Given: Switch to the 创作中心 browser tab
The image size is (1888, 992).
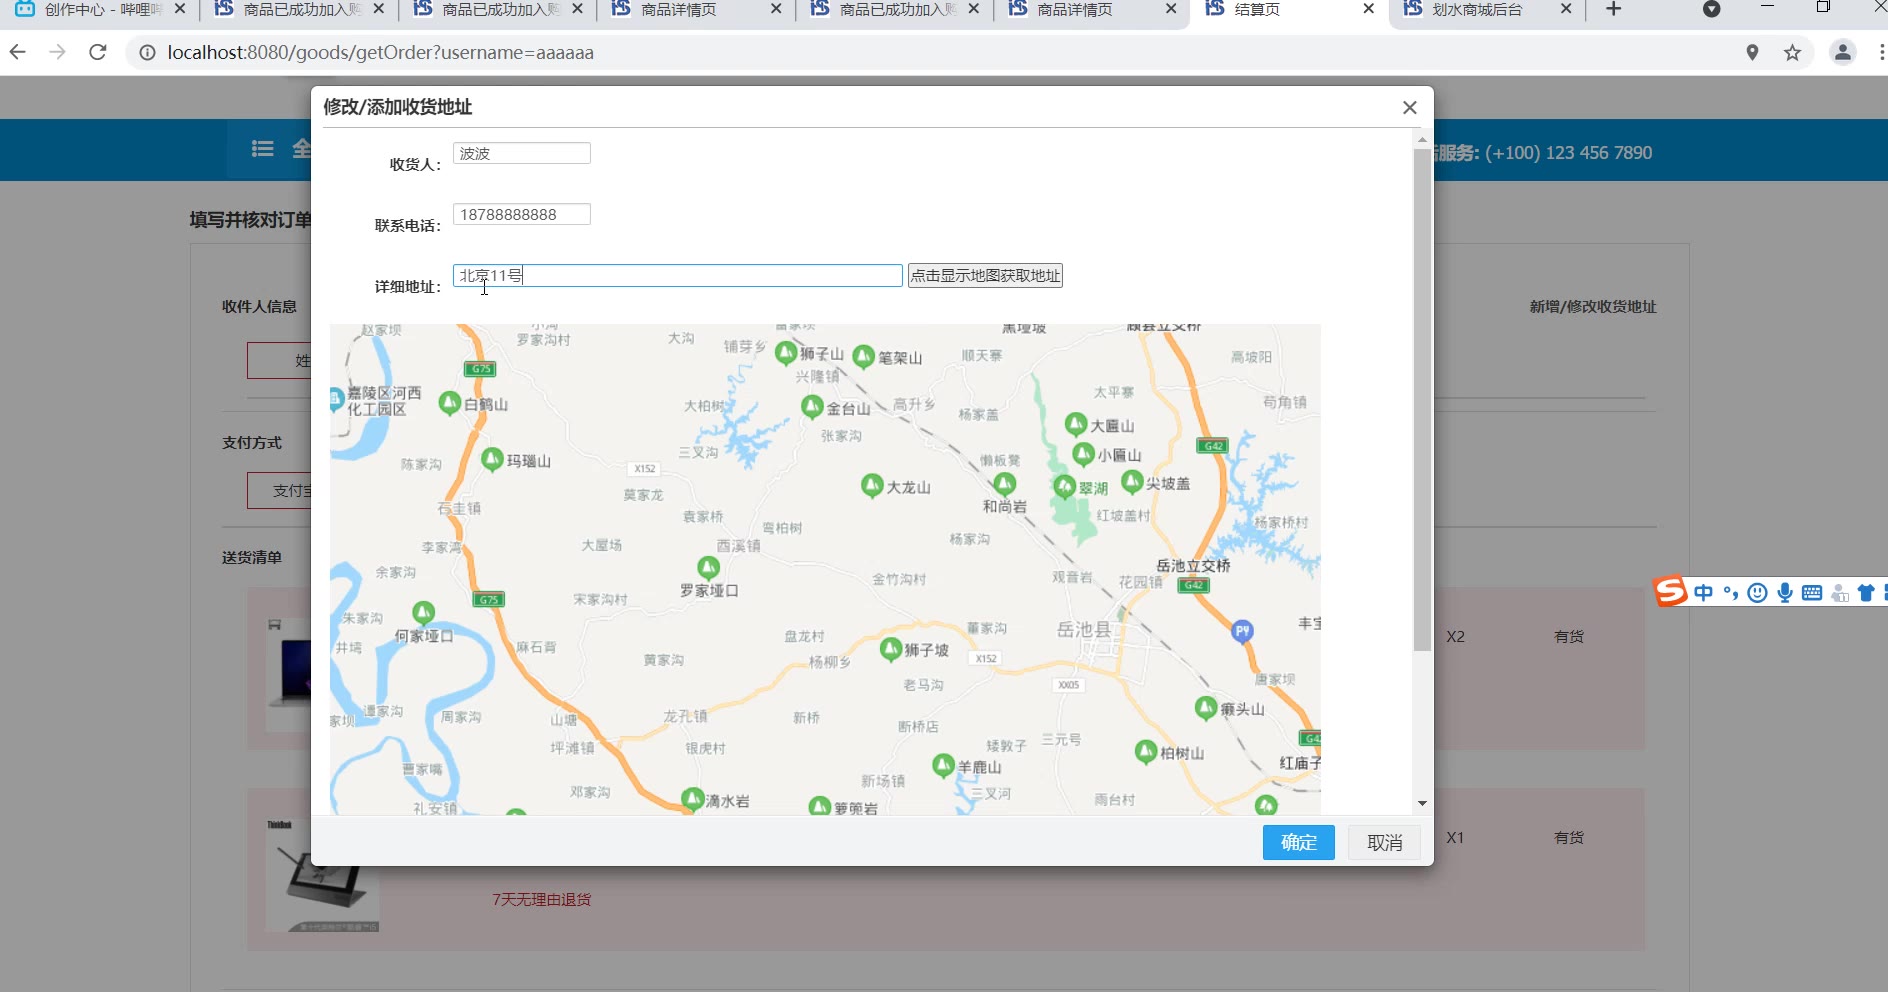Looking at the screenshot, I should (100, 10).
